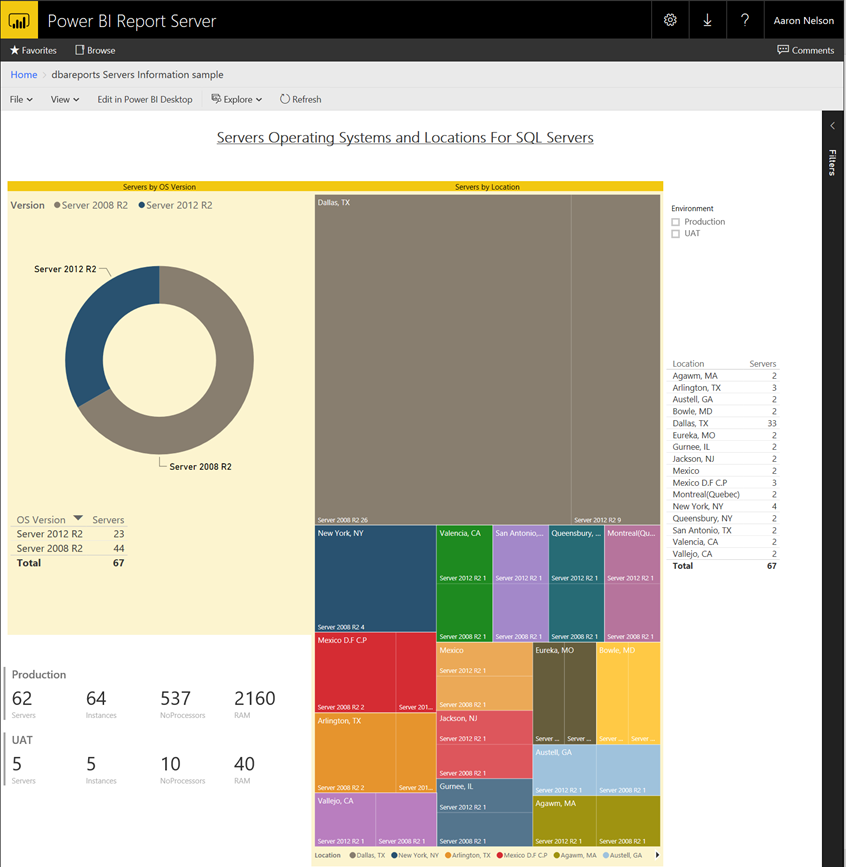Open the Comments pane
The width and height of the screenshot is (846, 867).
tap(805, 50)
